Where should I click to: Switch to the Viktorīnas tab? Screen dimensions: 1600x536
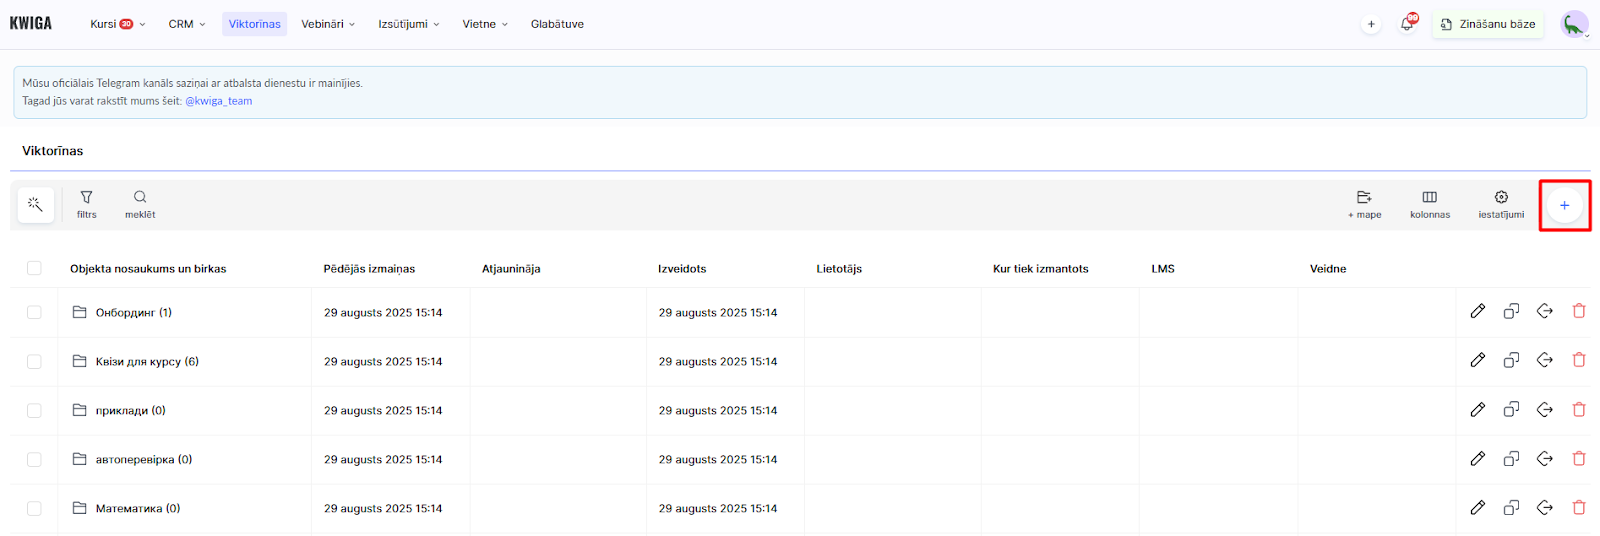coord(254,24)
